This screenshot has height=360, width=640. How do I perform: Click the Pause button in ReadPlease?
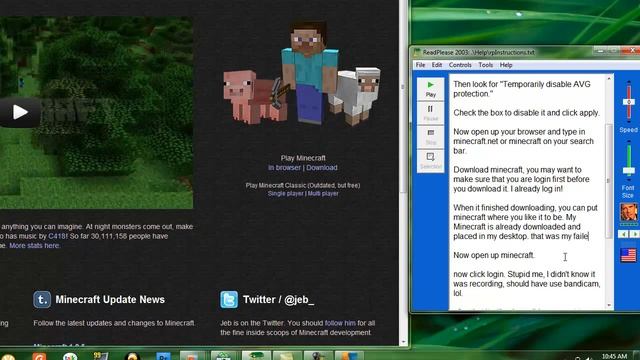(x=430, y=113)
